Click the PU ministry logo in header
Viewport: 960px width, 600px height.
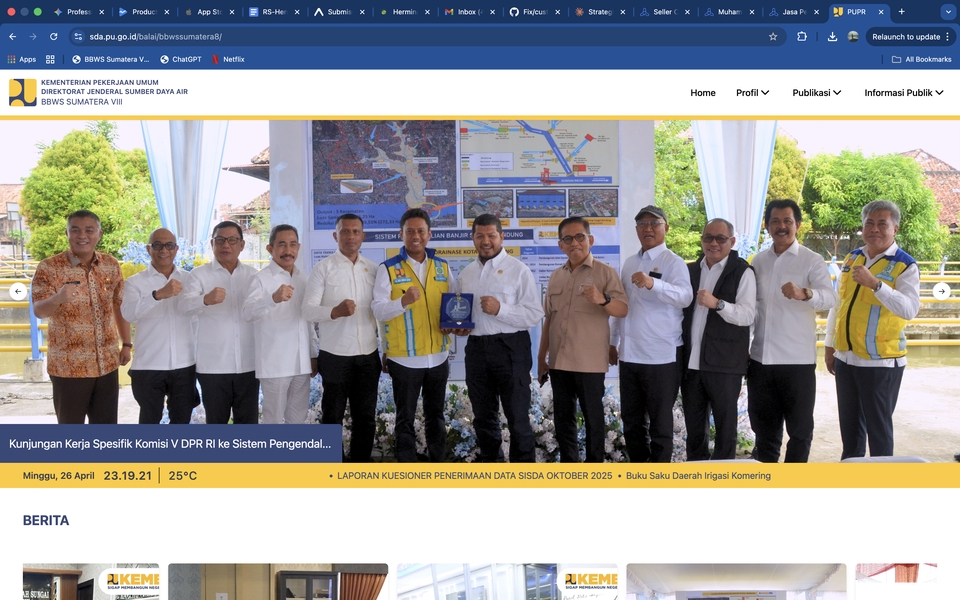pos(23,92)
